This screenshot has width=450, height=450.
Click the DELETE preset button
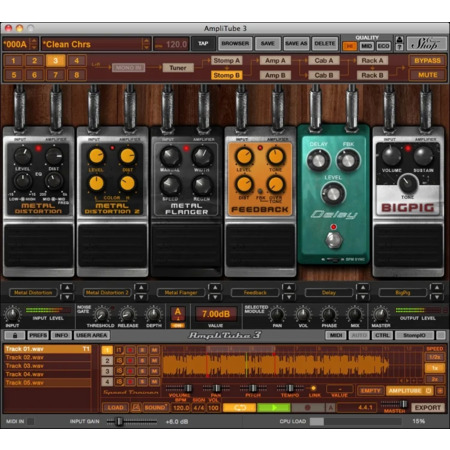tap(325, 43)
